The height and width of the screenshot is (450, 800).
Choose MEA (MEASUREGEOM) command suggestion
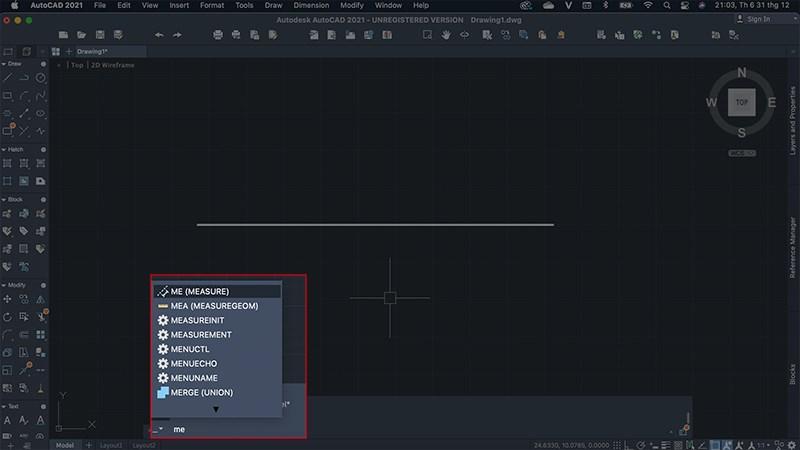pyautogui.click(x=217, y=306)
